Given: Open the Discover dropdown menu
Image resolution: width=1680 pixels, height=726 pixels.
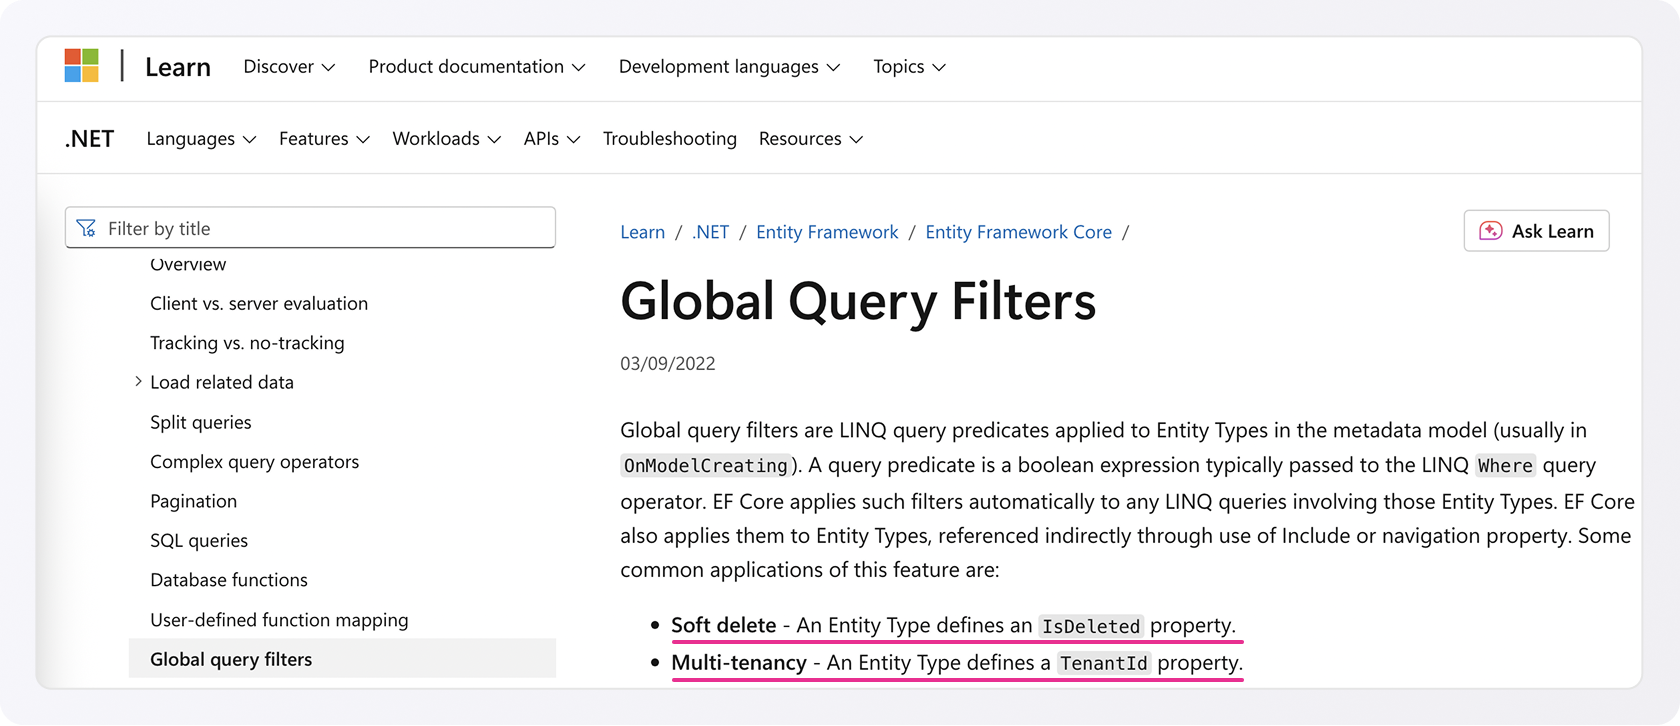Looking at the screenshot, I should coord(289,67).
